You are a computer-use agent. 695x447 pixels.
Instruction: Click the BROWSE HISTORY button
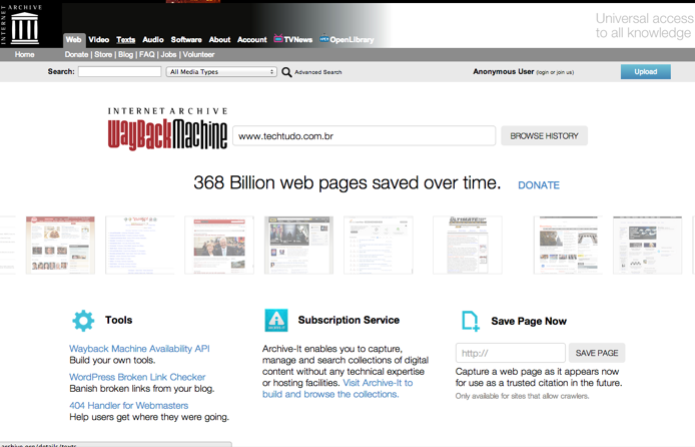[544, 136]
